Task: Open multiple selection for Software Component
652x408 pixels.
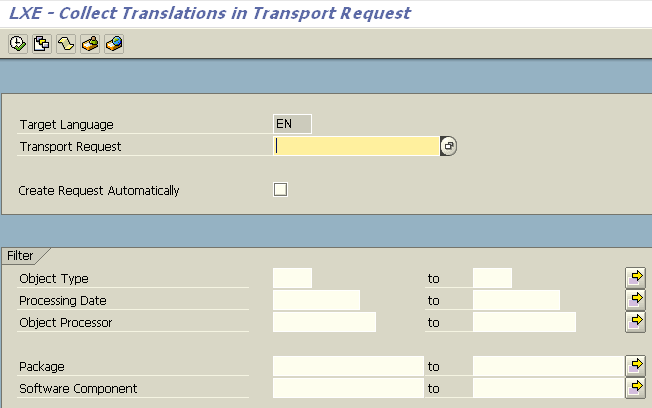Action: point(635,388)
